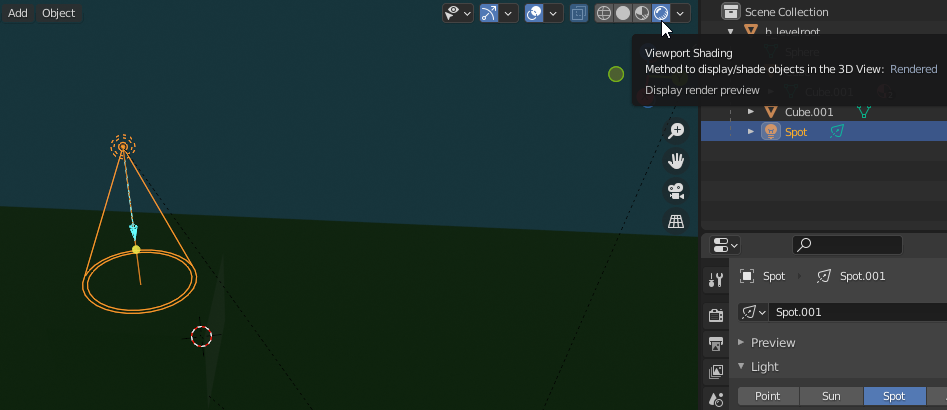Click the Spot light data icon in outliner
The height and width of the screenshot is (410, 947).
click(836, 132)
